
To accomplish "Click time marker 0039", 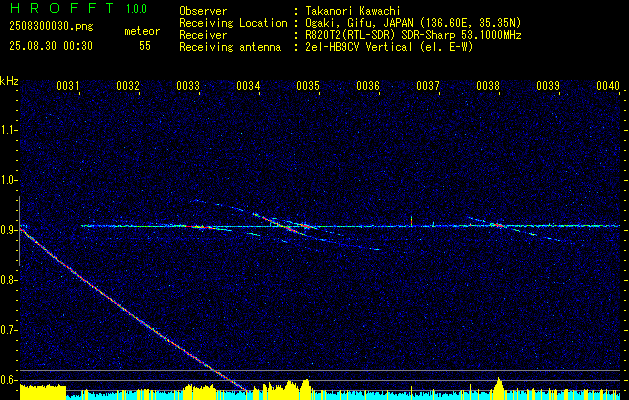I will [548, 86].
